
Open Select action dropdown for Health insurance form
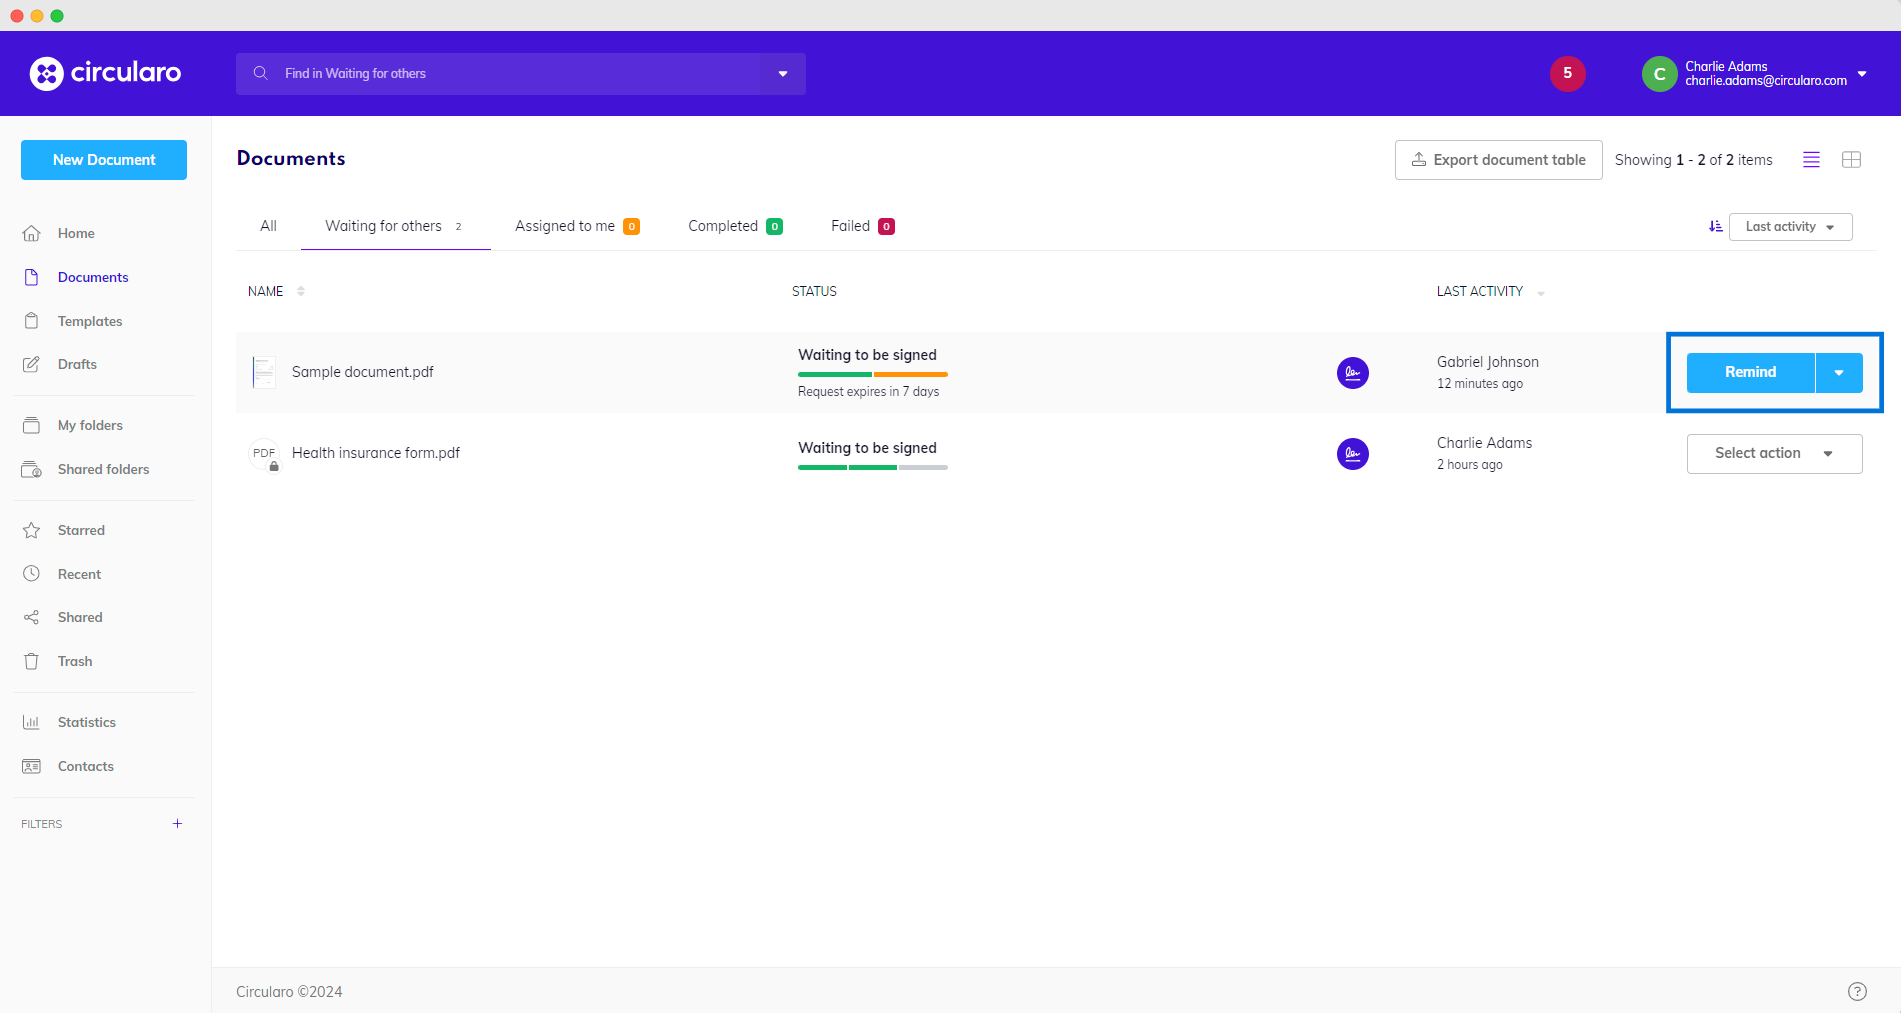(1774, 454)
